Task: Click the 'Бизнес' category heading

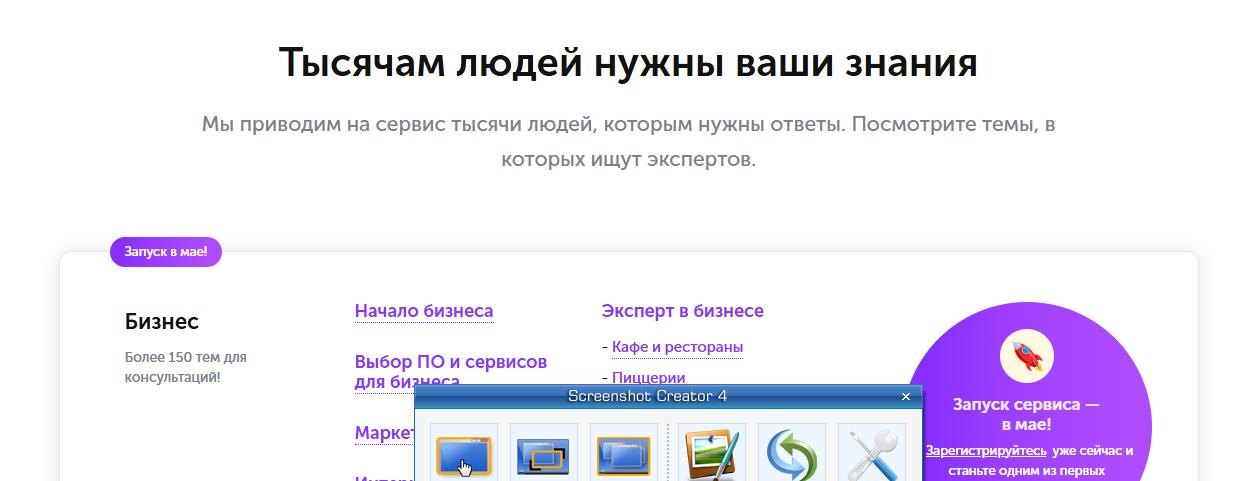Action: (162, 322)
